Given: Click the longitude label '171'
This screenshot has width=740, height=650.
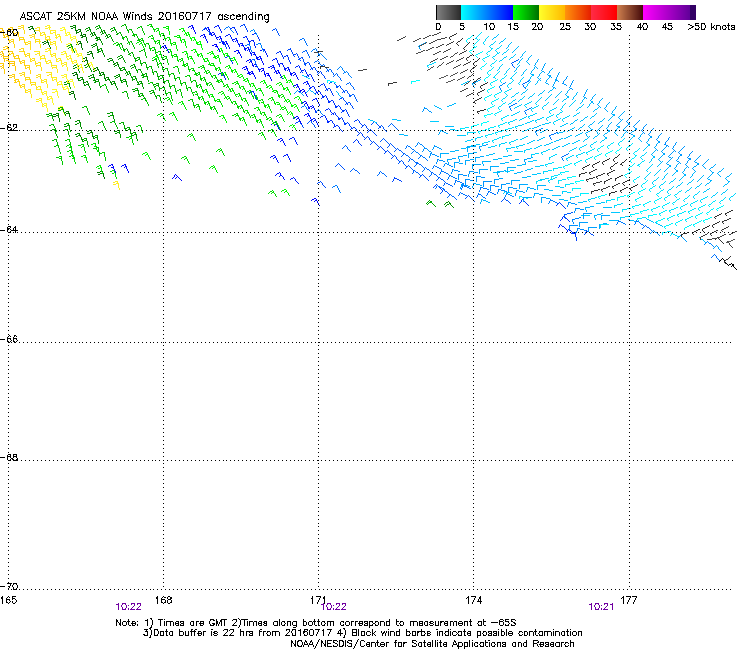Looking at the screenshot, I should click(318, 600).
